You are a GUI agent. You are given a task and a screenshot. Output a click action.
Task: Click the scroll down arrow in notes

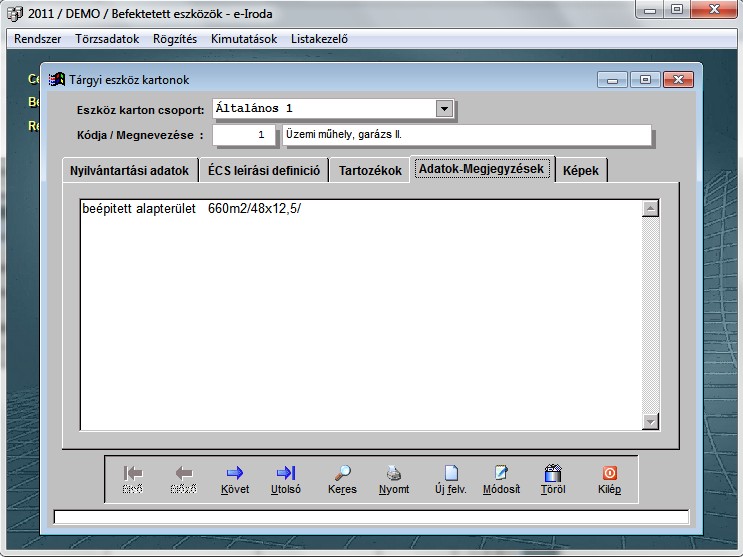[651, 421]
